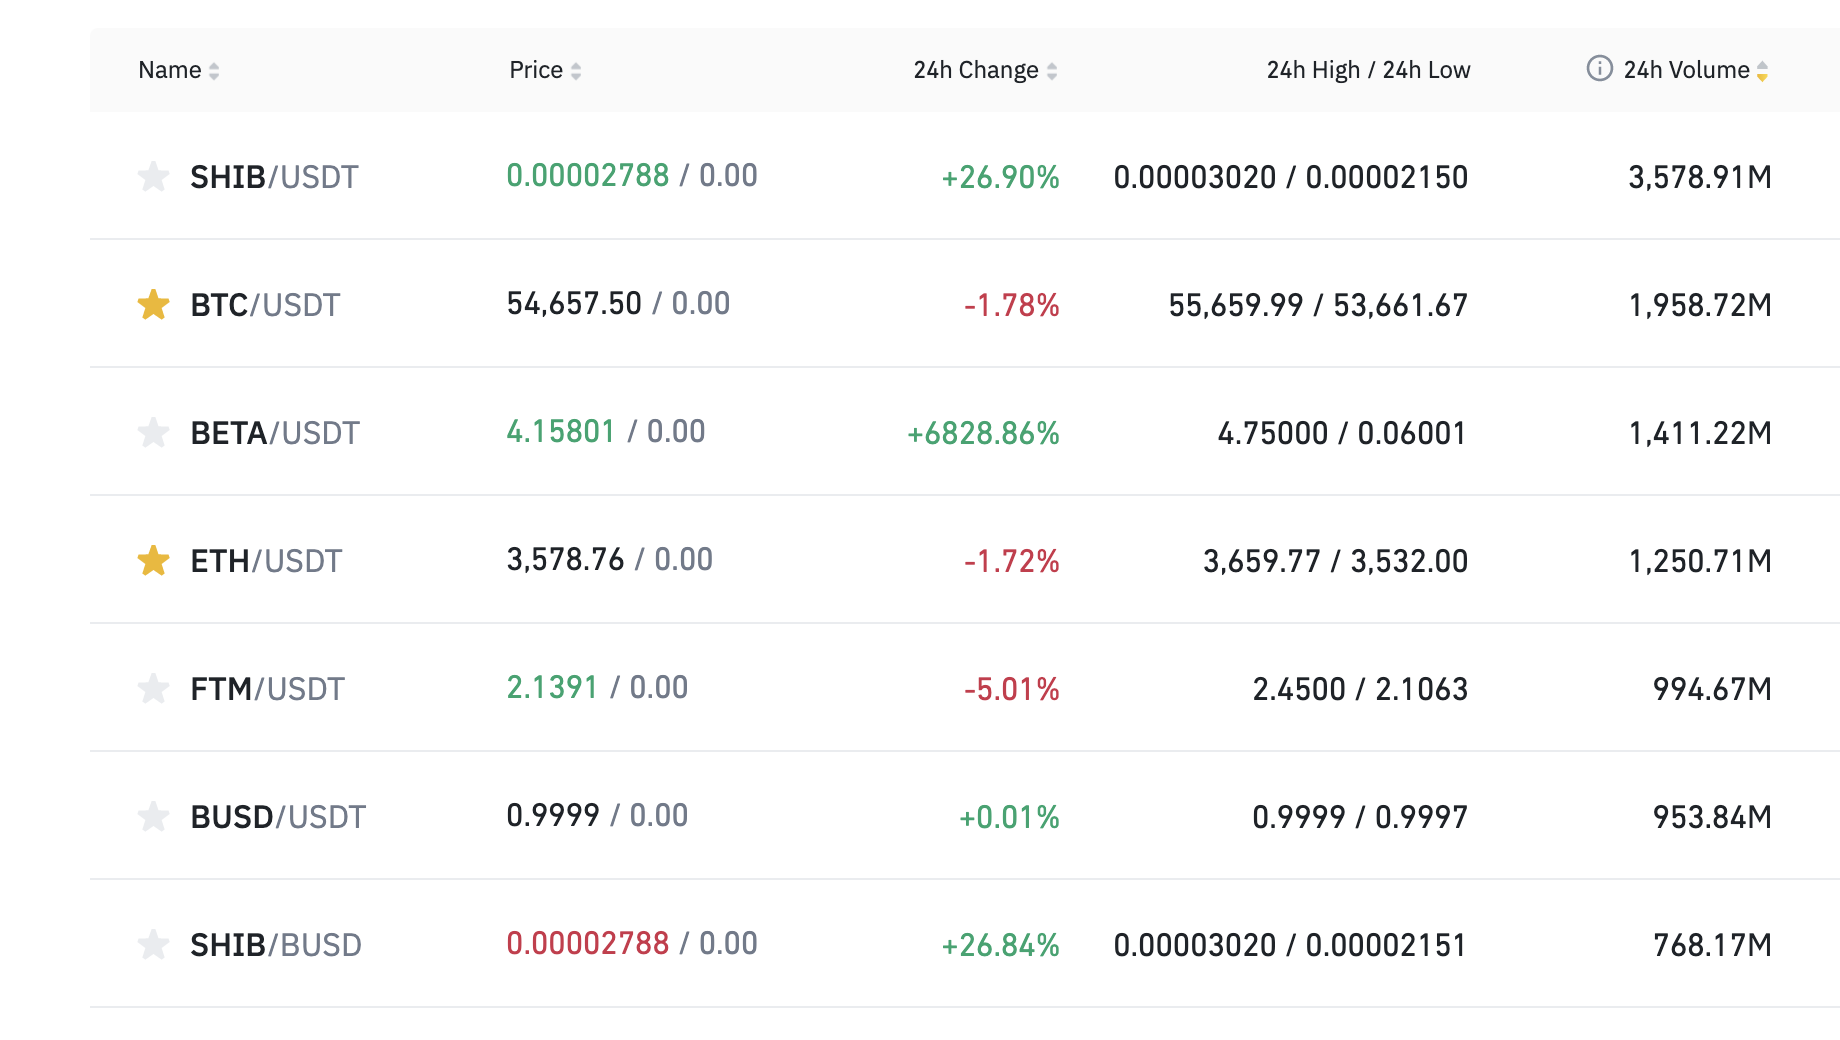The width and height of the screenshot is (1840, 1040).
Task: Sort table by Name column
Action: tap(179, 70)
